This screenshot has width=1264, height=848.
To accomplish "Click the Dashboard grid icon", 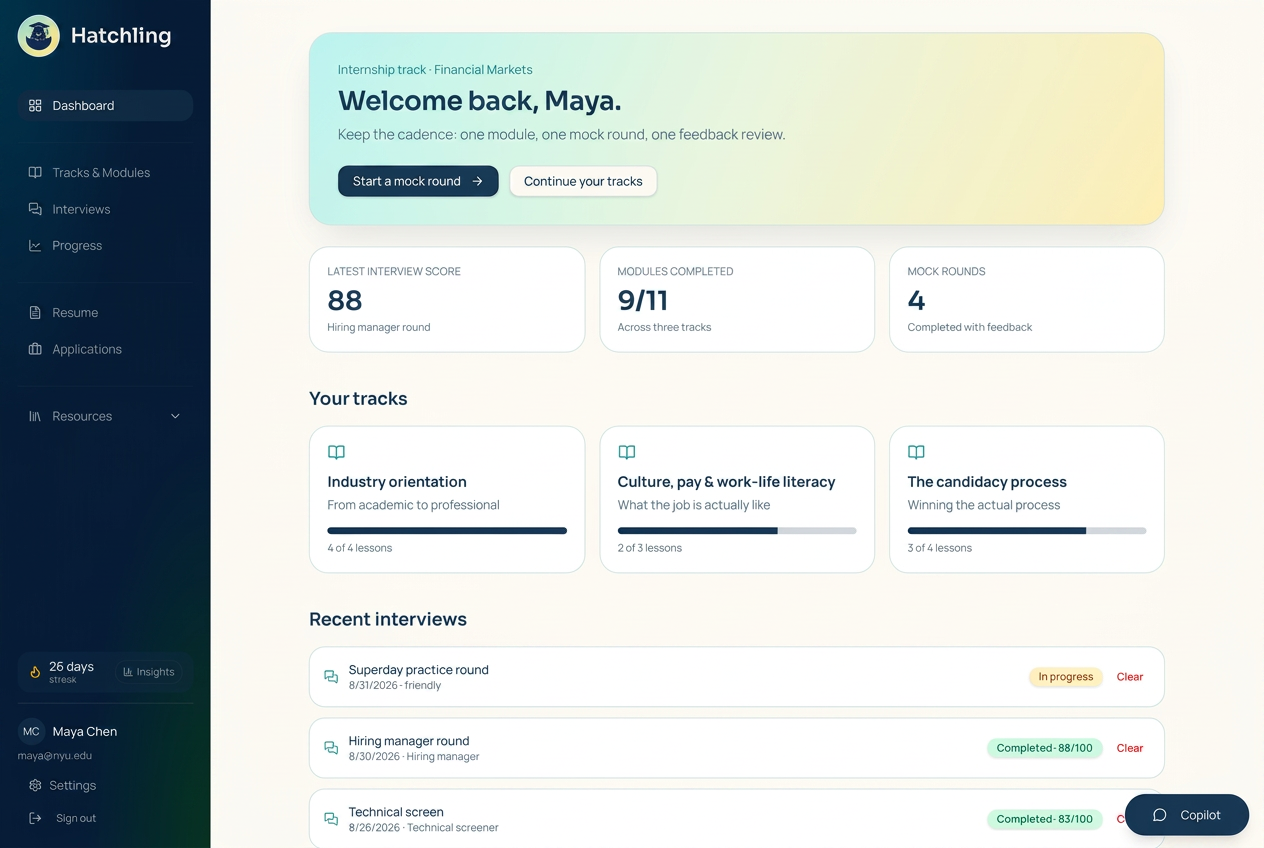I will 35,106.
